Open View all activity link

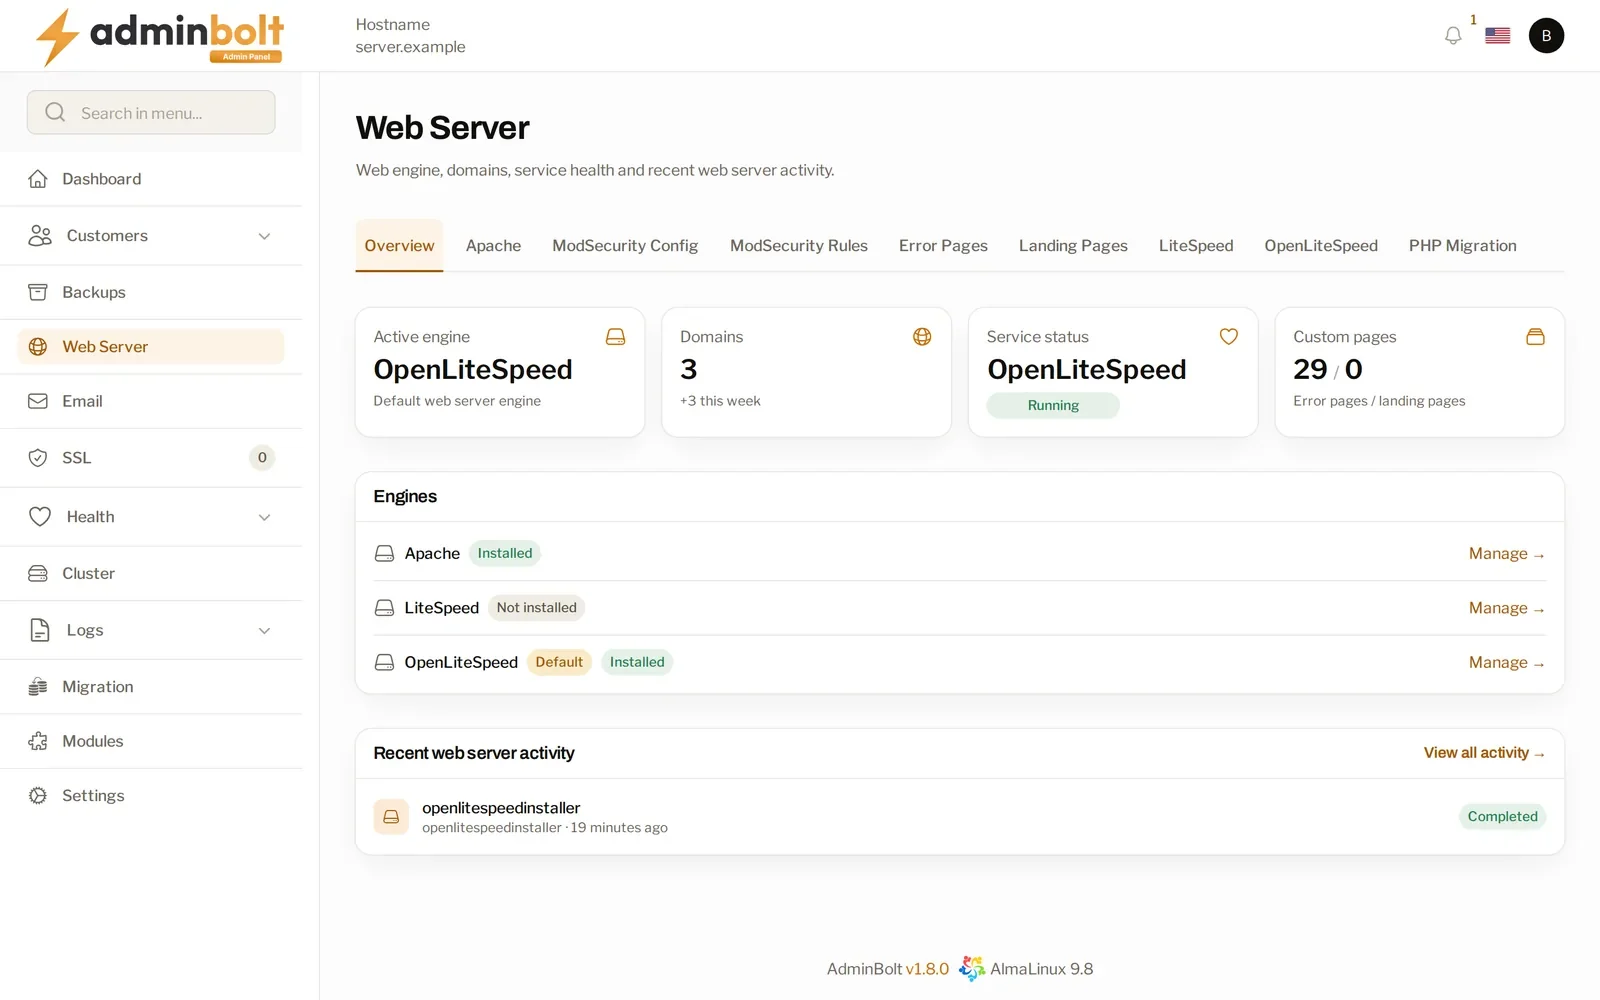click(x=1484, y=753)
